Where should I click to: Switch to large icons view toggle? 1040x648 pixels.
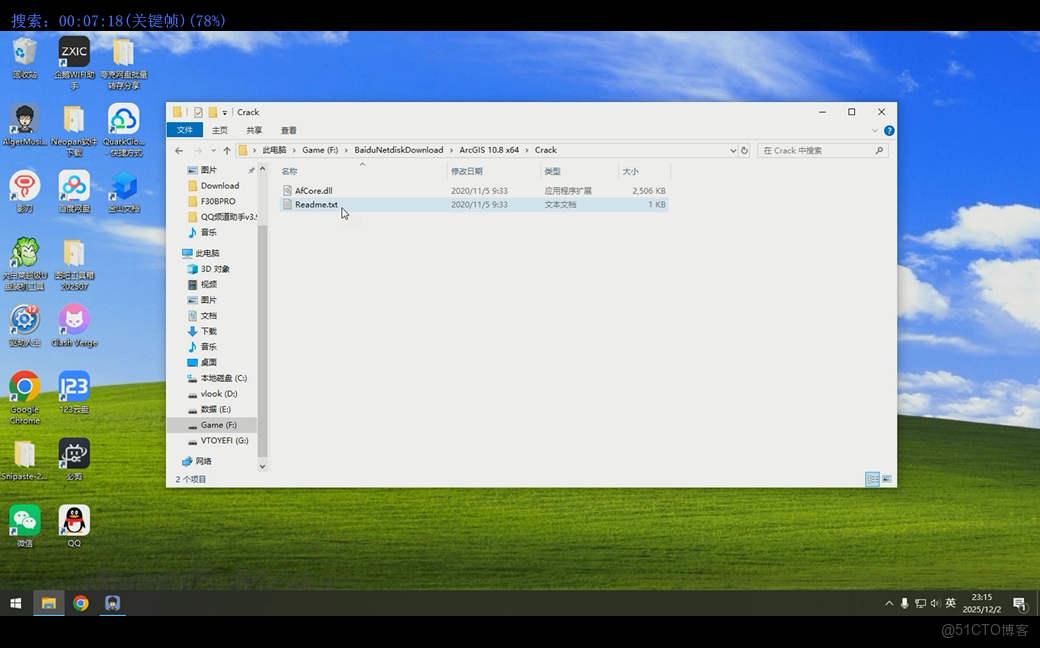887,480
